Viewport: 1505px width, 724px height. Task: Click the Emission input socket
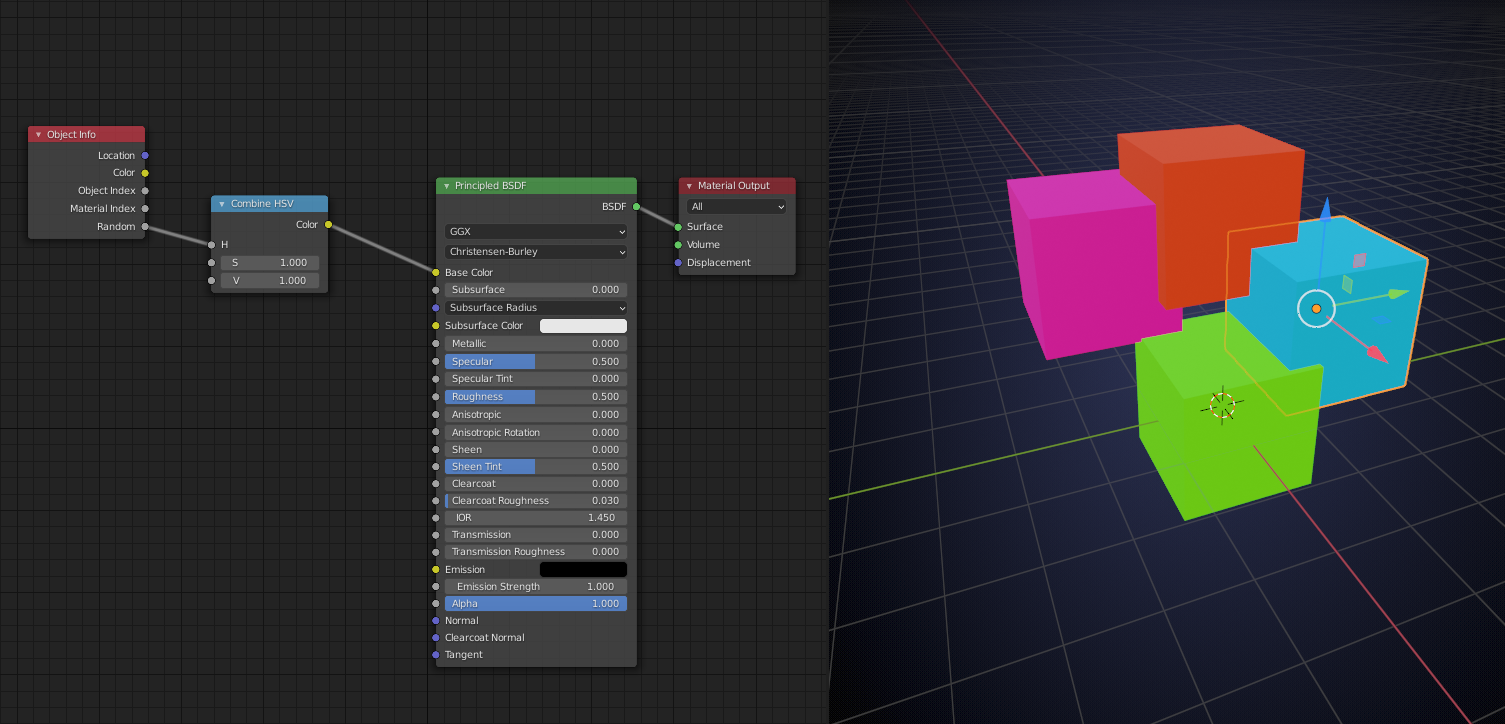click(436, 570)
